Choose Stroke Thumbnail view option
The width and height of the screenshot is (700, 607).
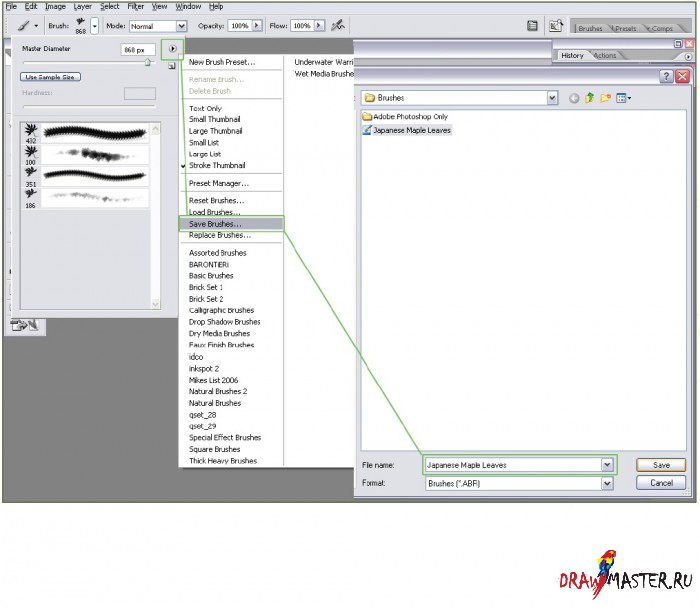click(217, 165)
